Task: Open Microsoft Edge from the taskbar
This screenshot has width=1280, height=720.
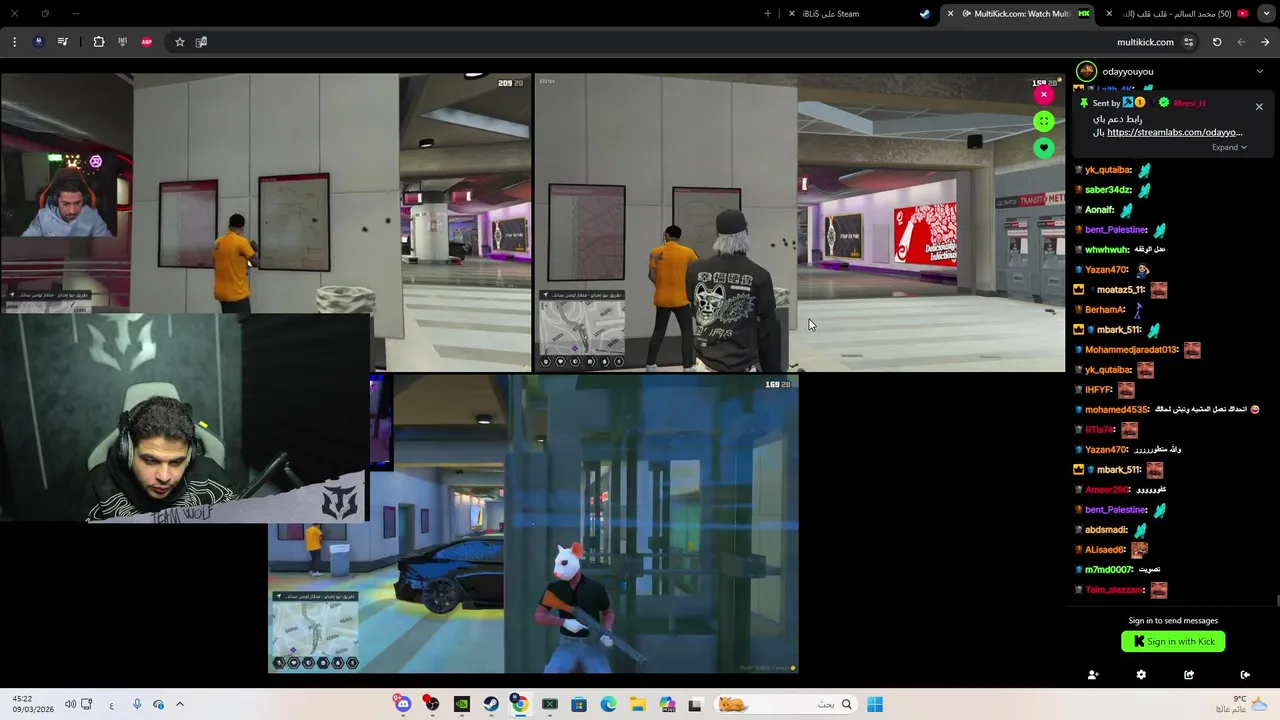Action: click(608, 704)
